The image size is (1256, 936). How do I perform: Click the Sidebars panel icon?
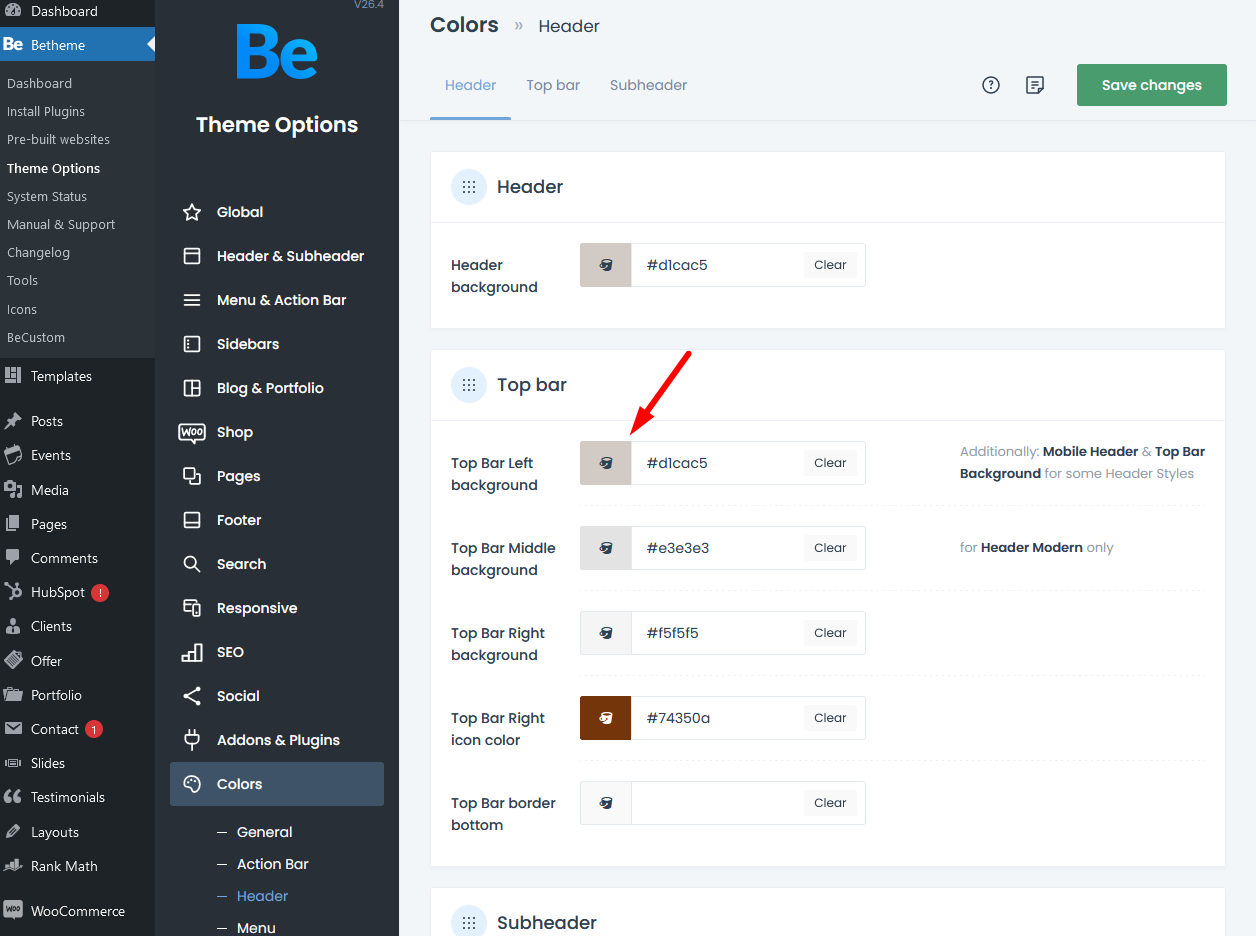click(192, 344)
